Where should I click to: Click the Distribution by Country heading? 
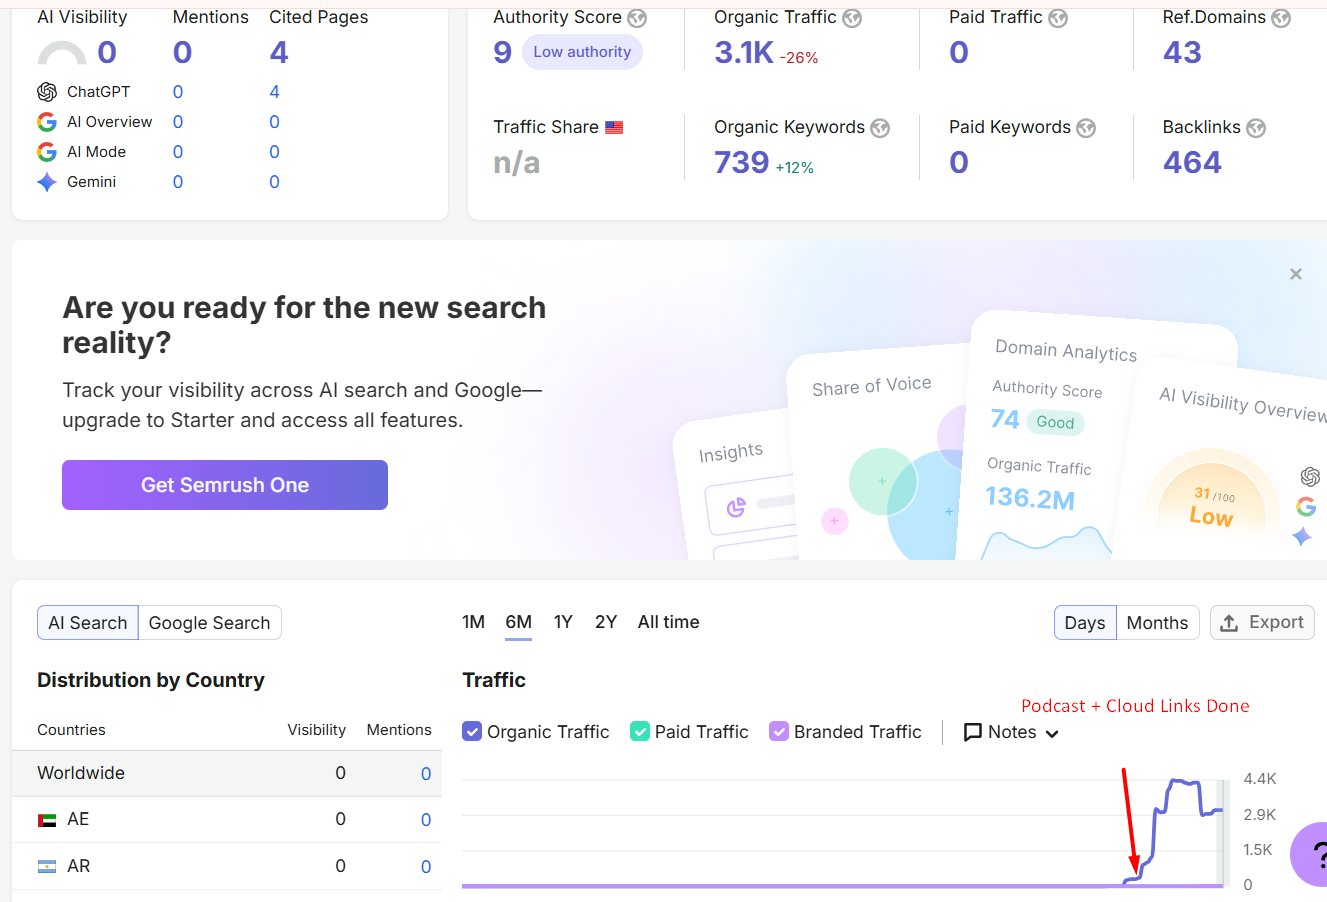(x=151, y=680)
